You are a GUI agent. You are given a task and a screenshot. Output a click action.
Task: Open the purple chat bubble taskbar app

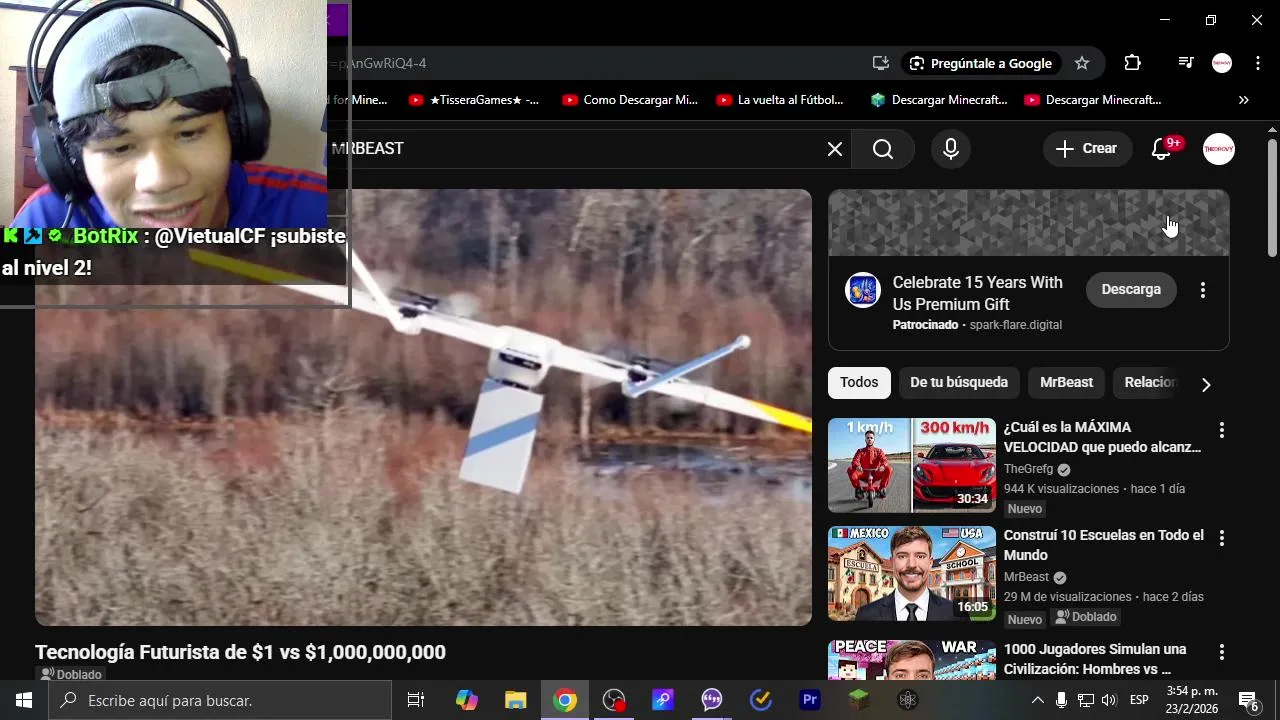click(712, 700)
